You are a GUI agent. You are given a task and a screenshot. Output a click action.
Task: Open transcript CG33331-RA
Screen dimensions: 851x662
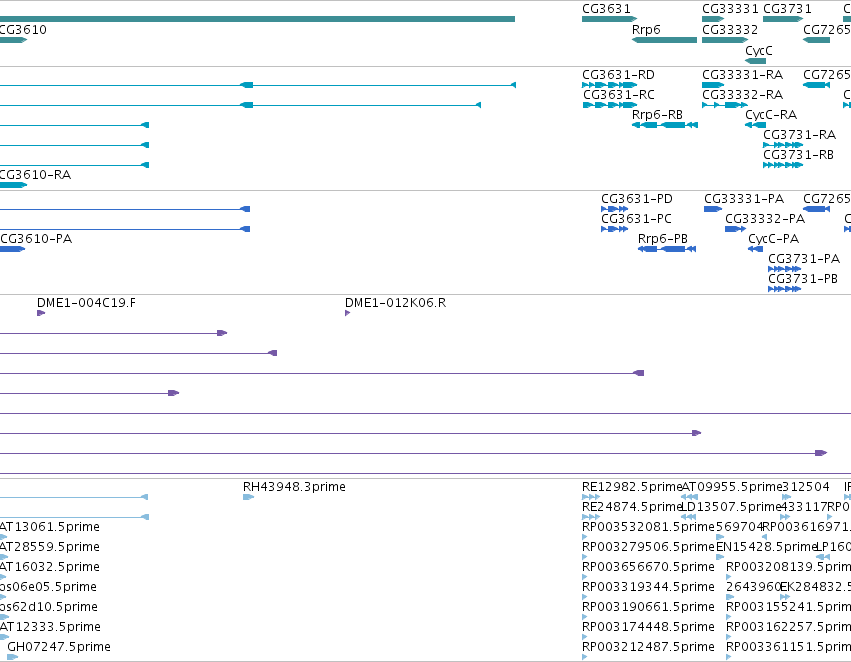coord(742,74)
